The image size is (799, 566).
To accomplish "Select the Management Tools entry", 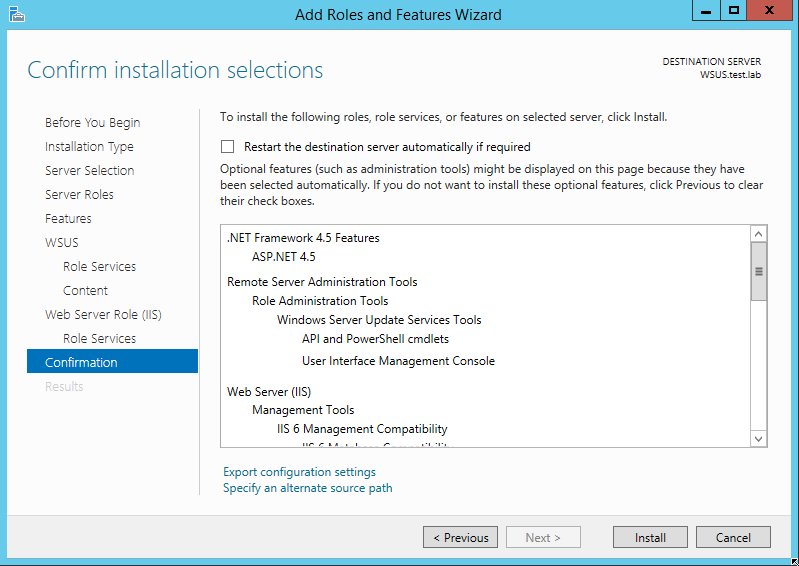I will tap(303, 410).
